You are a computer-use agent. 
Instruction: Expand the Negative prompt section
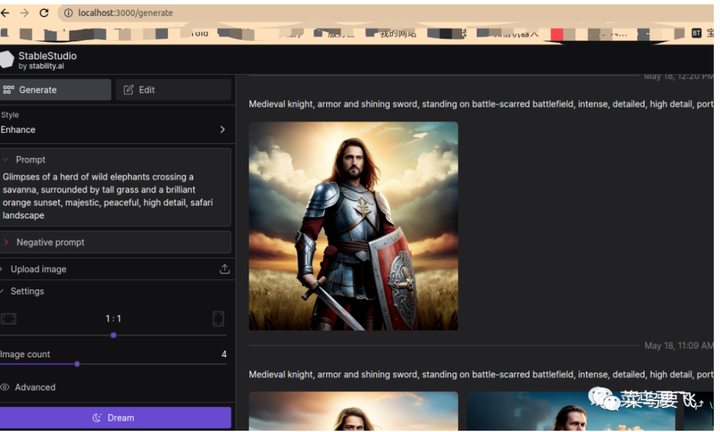pyautogui.click(x=116, y=242)
